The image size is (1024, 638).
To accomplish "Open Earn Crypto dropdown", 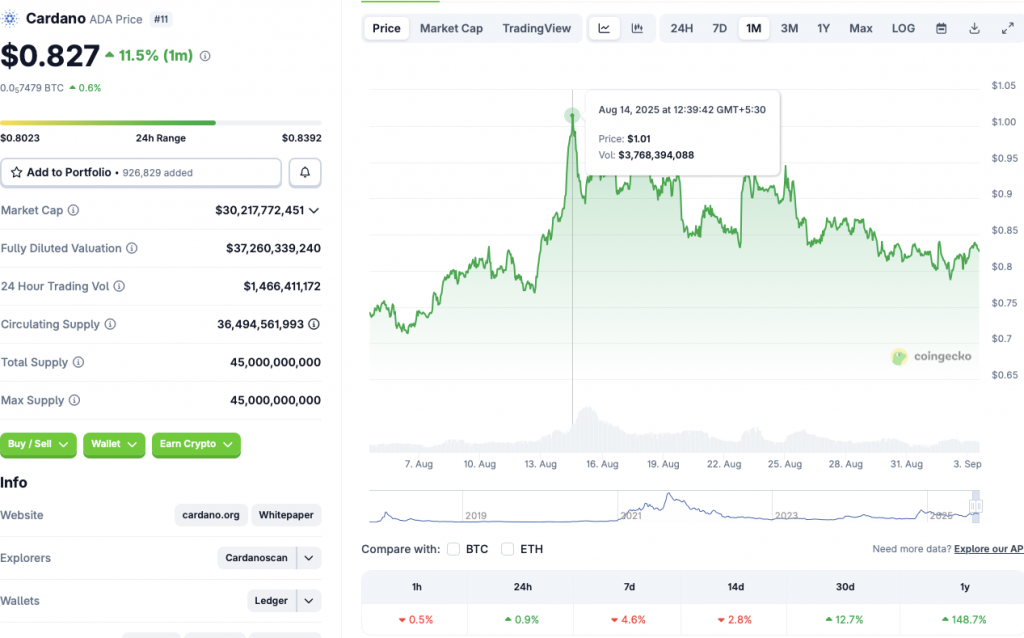I will [196, 444].
